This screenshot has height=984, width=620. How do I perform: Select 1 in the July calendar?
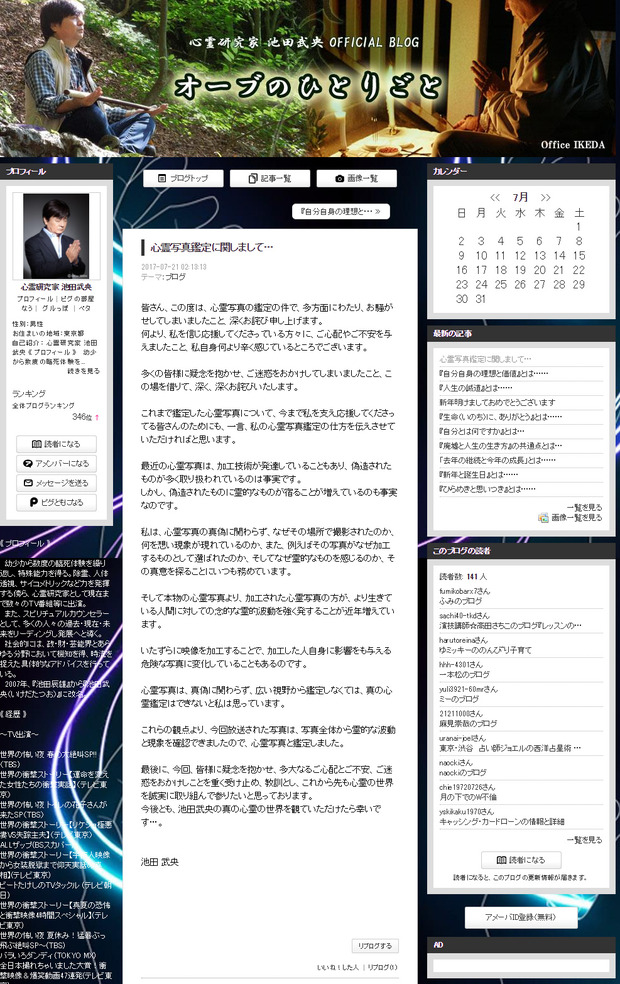tap(579, 227)
